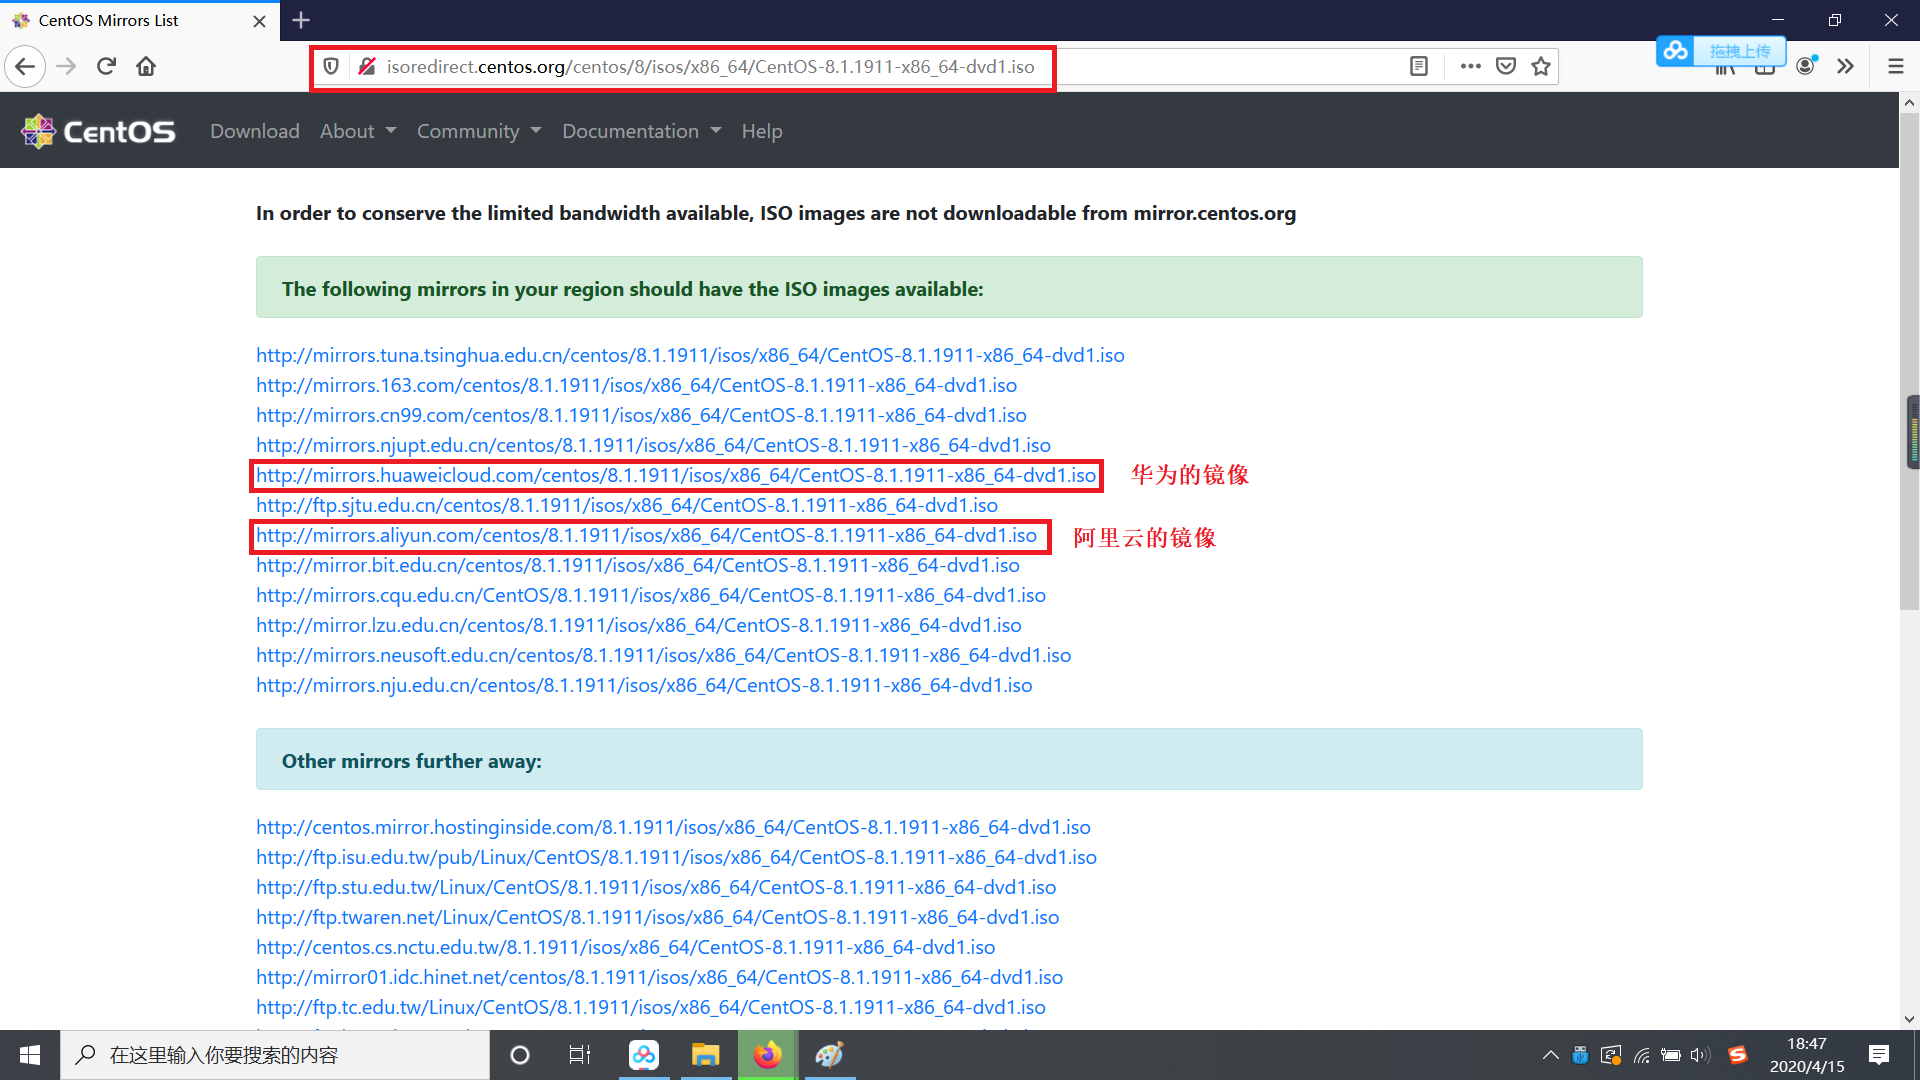Open Firefox hamburger menu
The height and width of the screenshot is (1080, 1920).
(x=1895, y=67)
